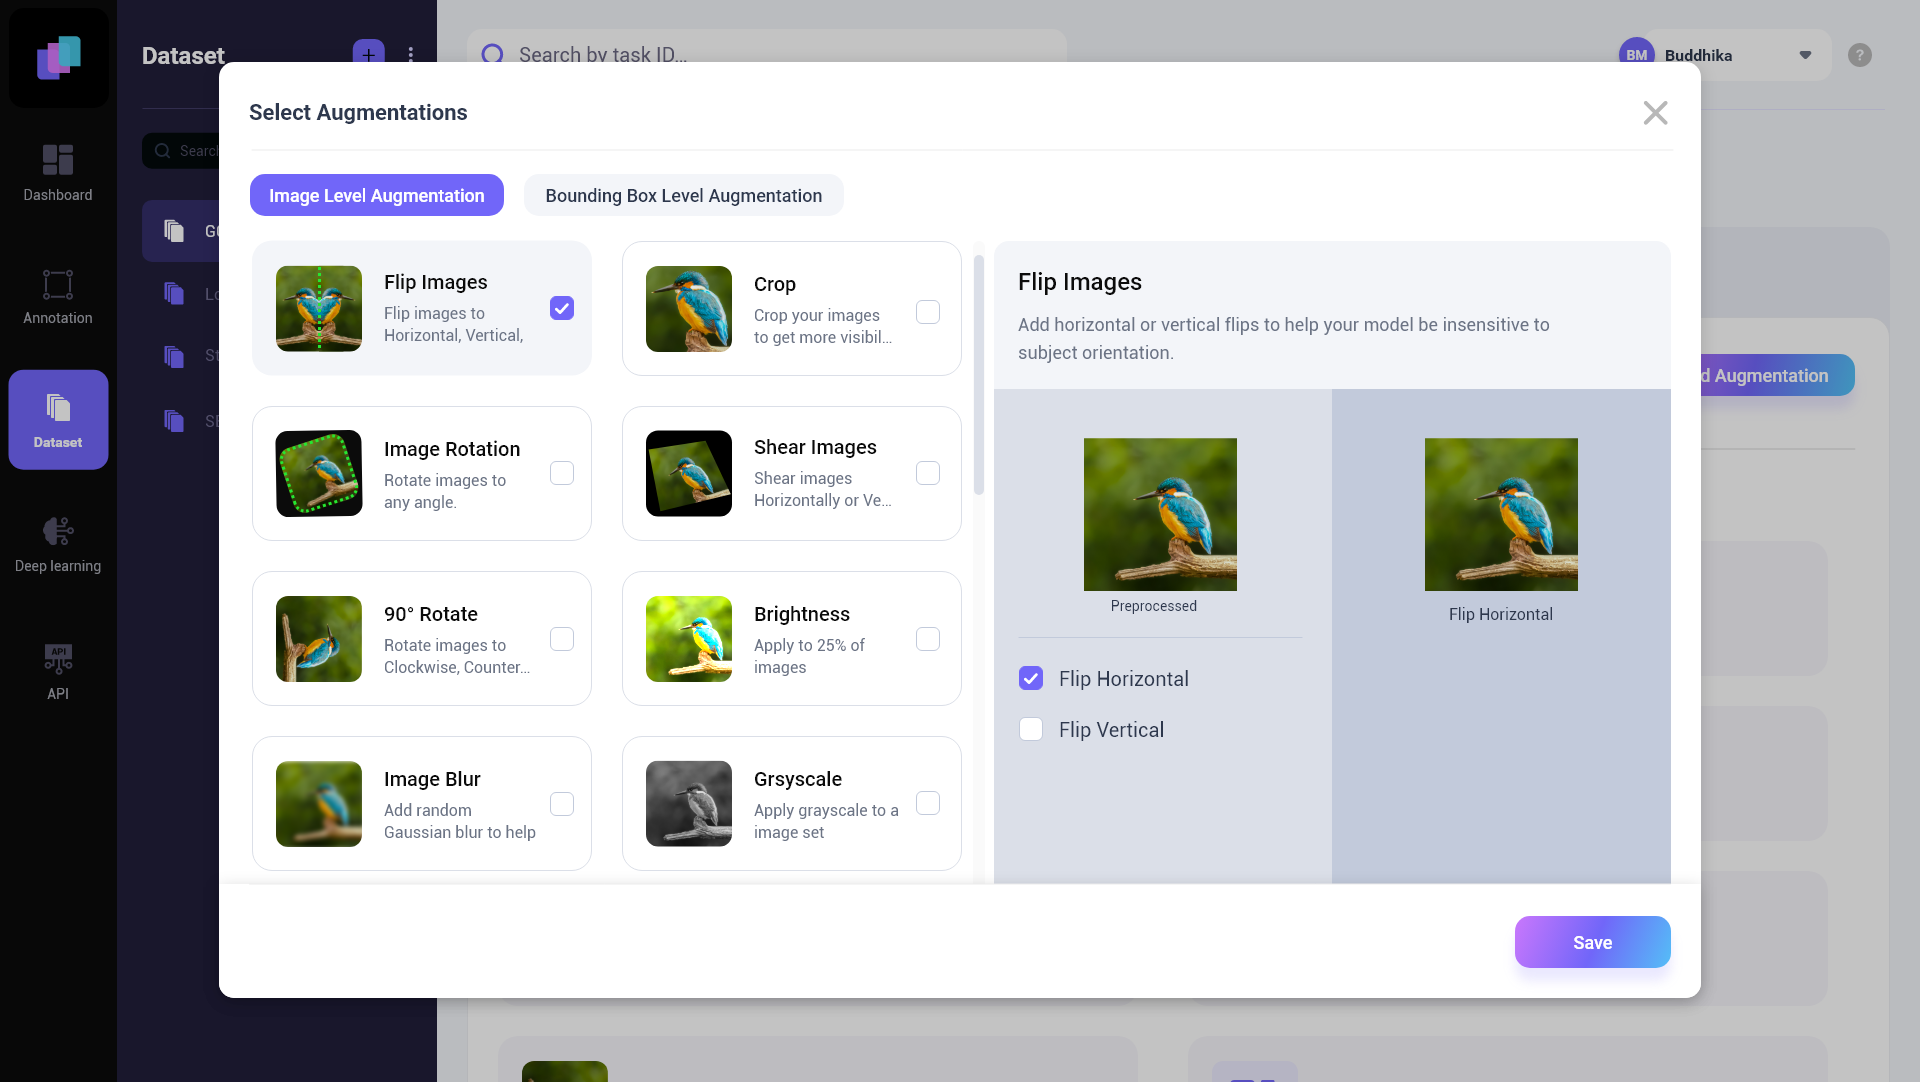Open the three-dot menu beside Dataset
This screenshot has height=1082, width=1920.
(x=410, y=55)
